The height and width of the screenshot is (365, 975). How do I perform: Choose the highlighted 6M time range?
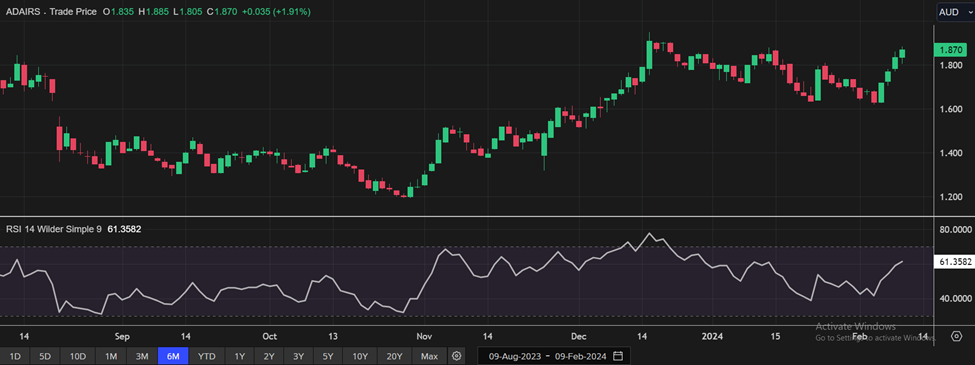[173, 356]
